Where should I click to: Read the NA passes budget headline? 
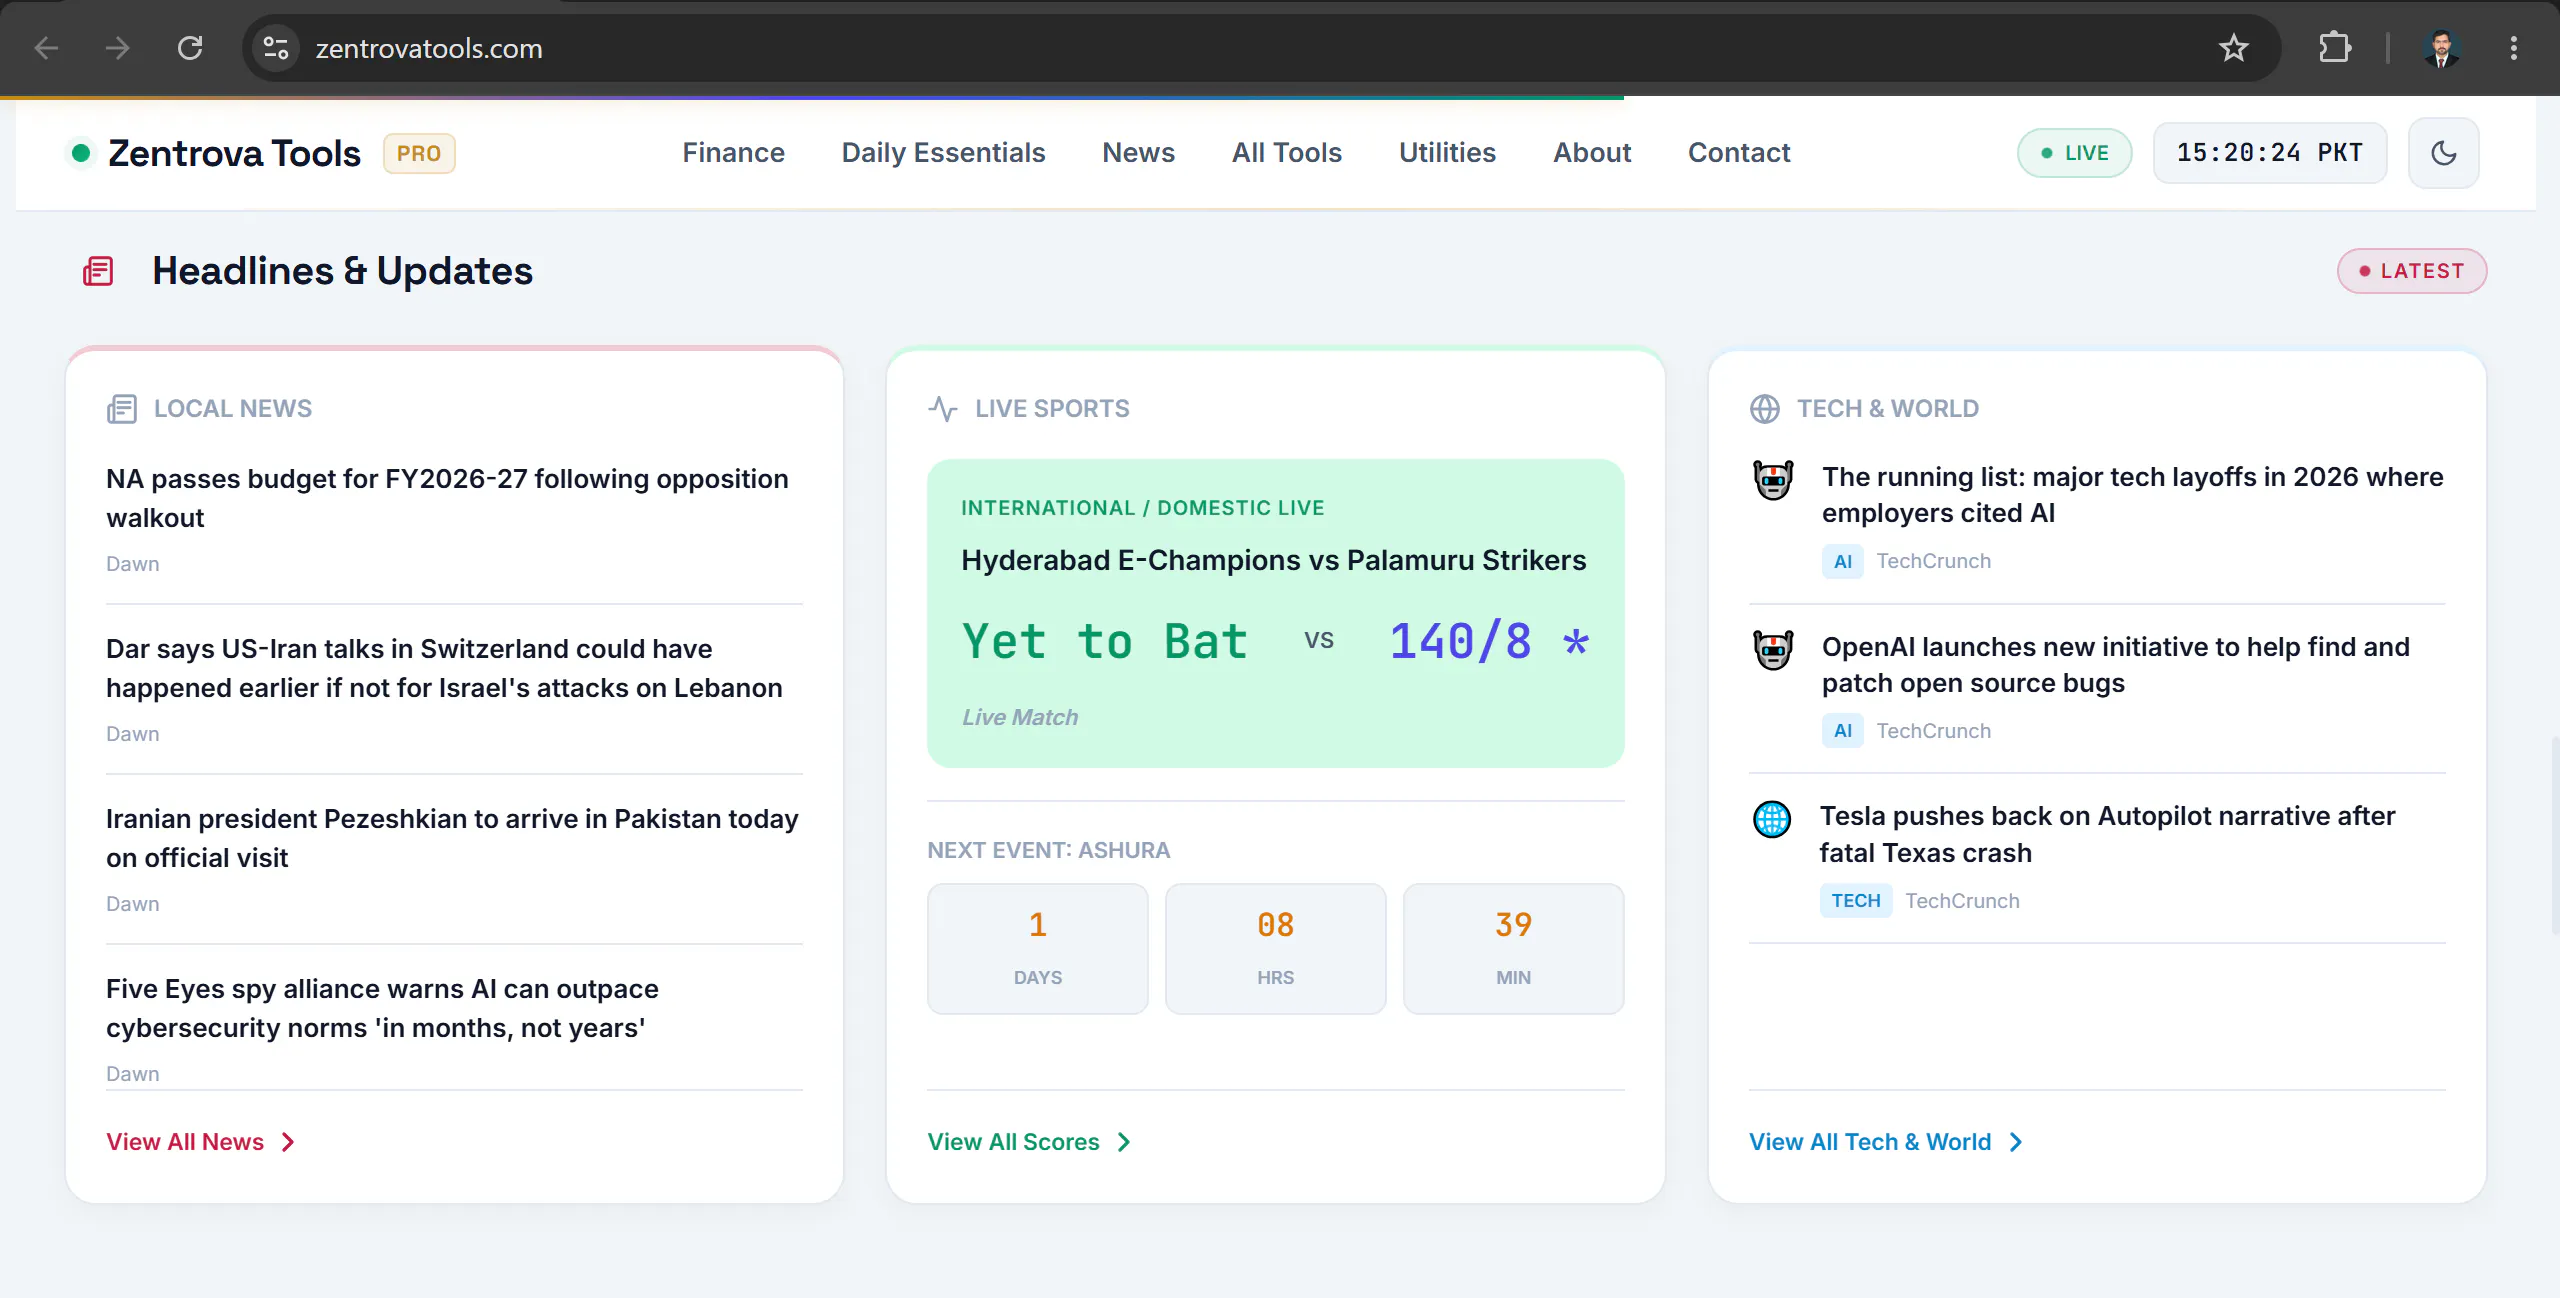pyautogui.click(x=447, y=498)
